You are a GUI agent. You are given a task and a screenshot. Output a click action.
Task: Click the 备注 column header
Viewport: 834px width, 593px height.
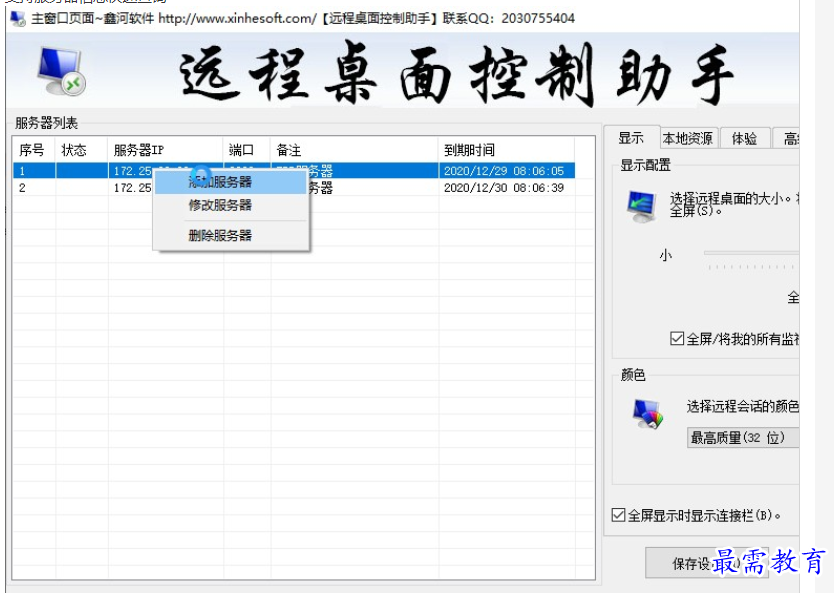pyautogui.click(x=355, y=151)
